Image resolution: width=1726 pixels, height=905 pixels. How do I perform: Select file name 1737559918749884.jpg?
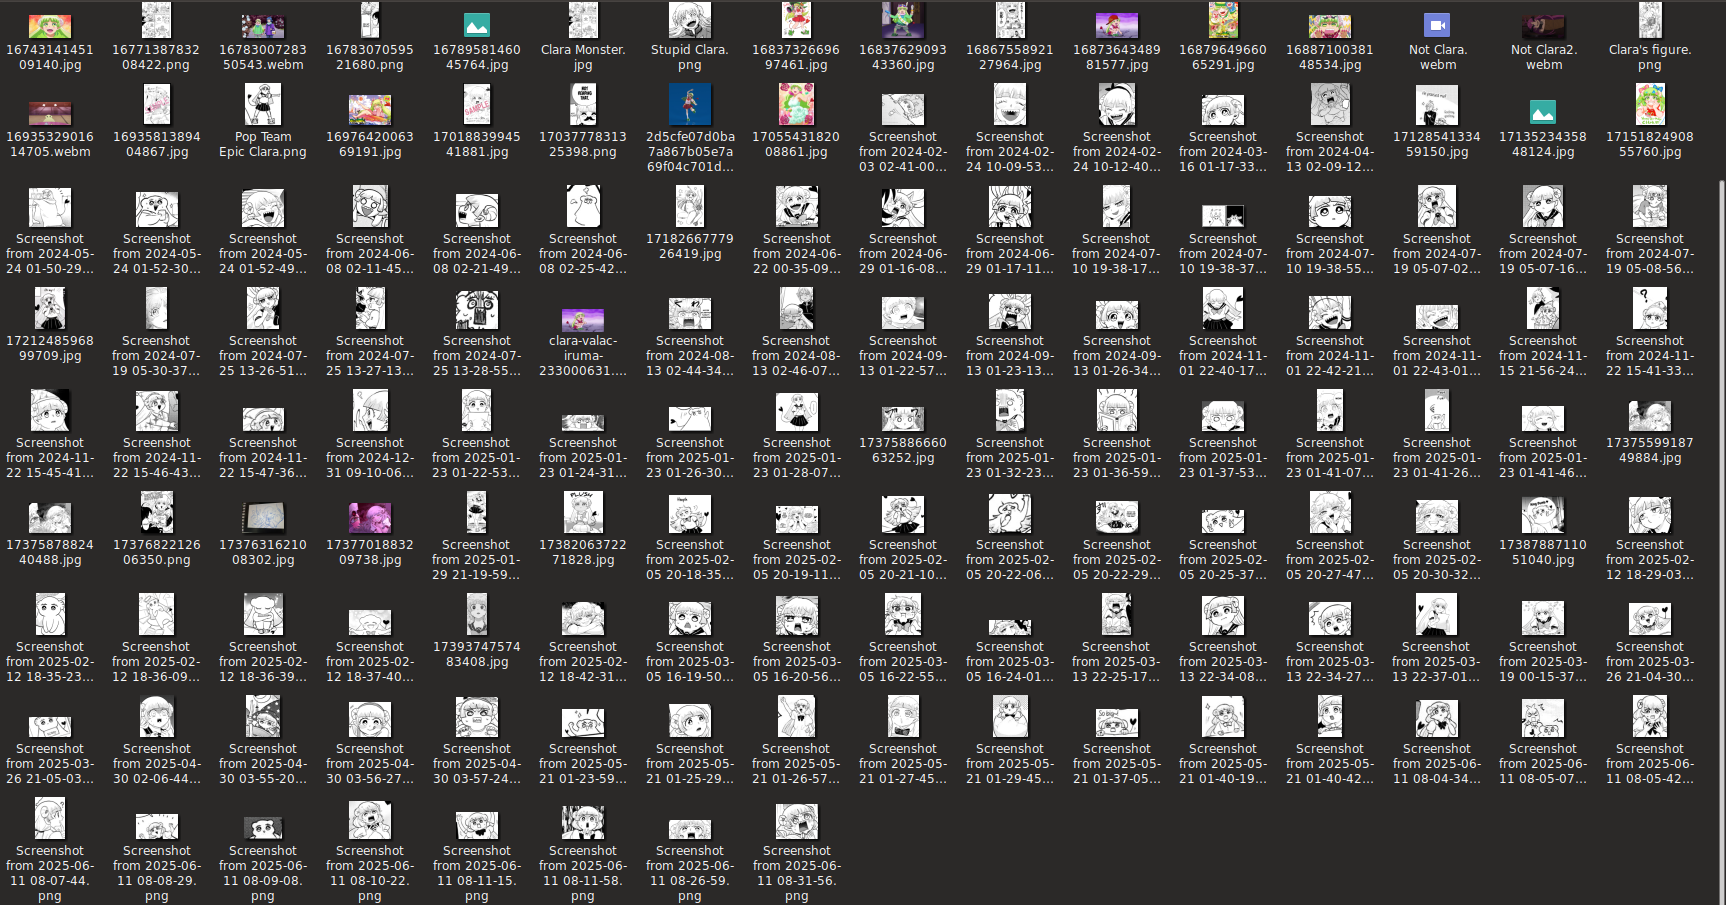pyautogui.click(x=1650, y=450)
